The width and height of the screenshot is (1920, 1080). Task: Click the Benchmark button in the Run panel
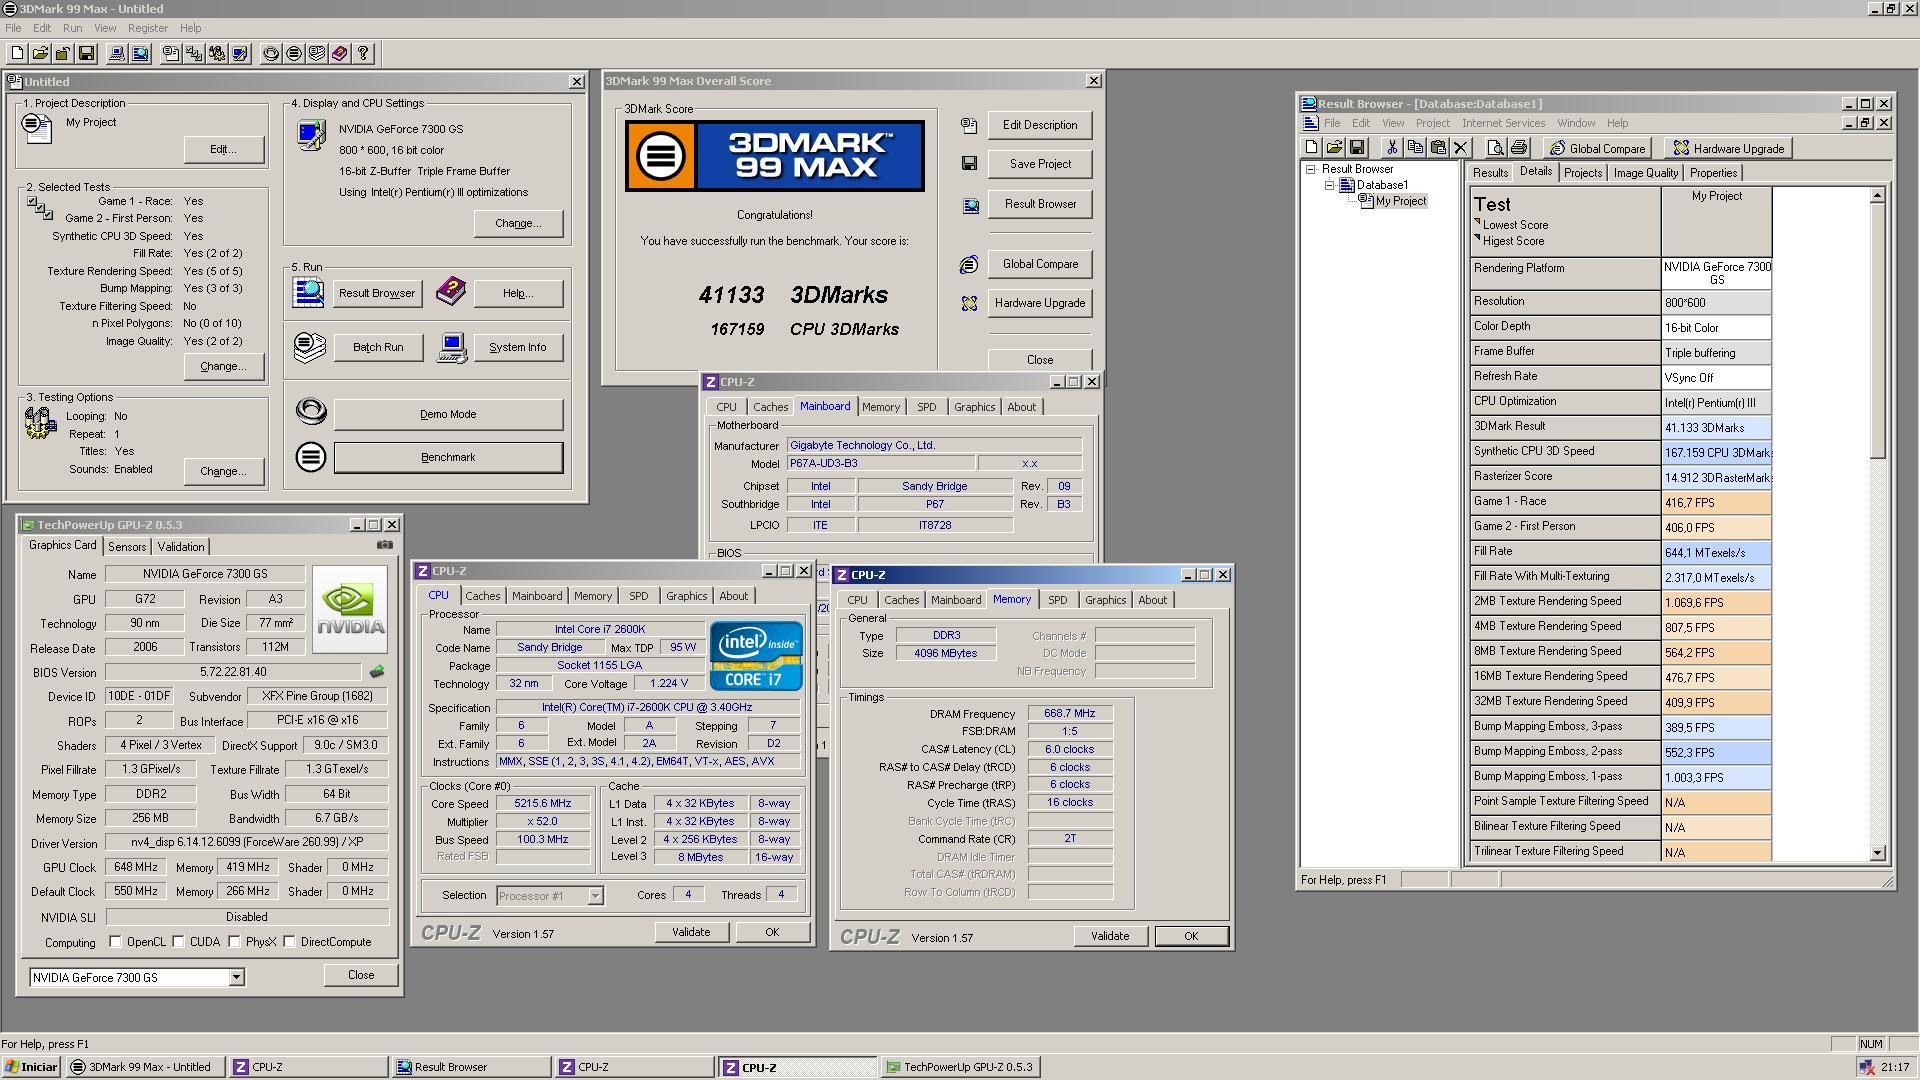448,457
